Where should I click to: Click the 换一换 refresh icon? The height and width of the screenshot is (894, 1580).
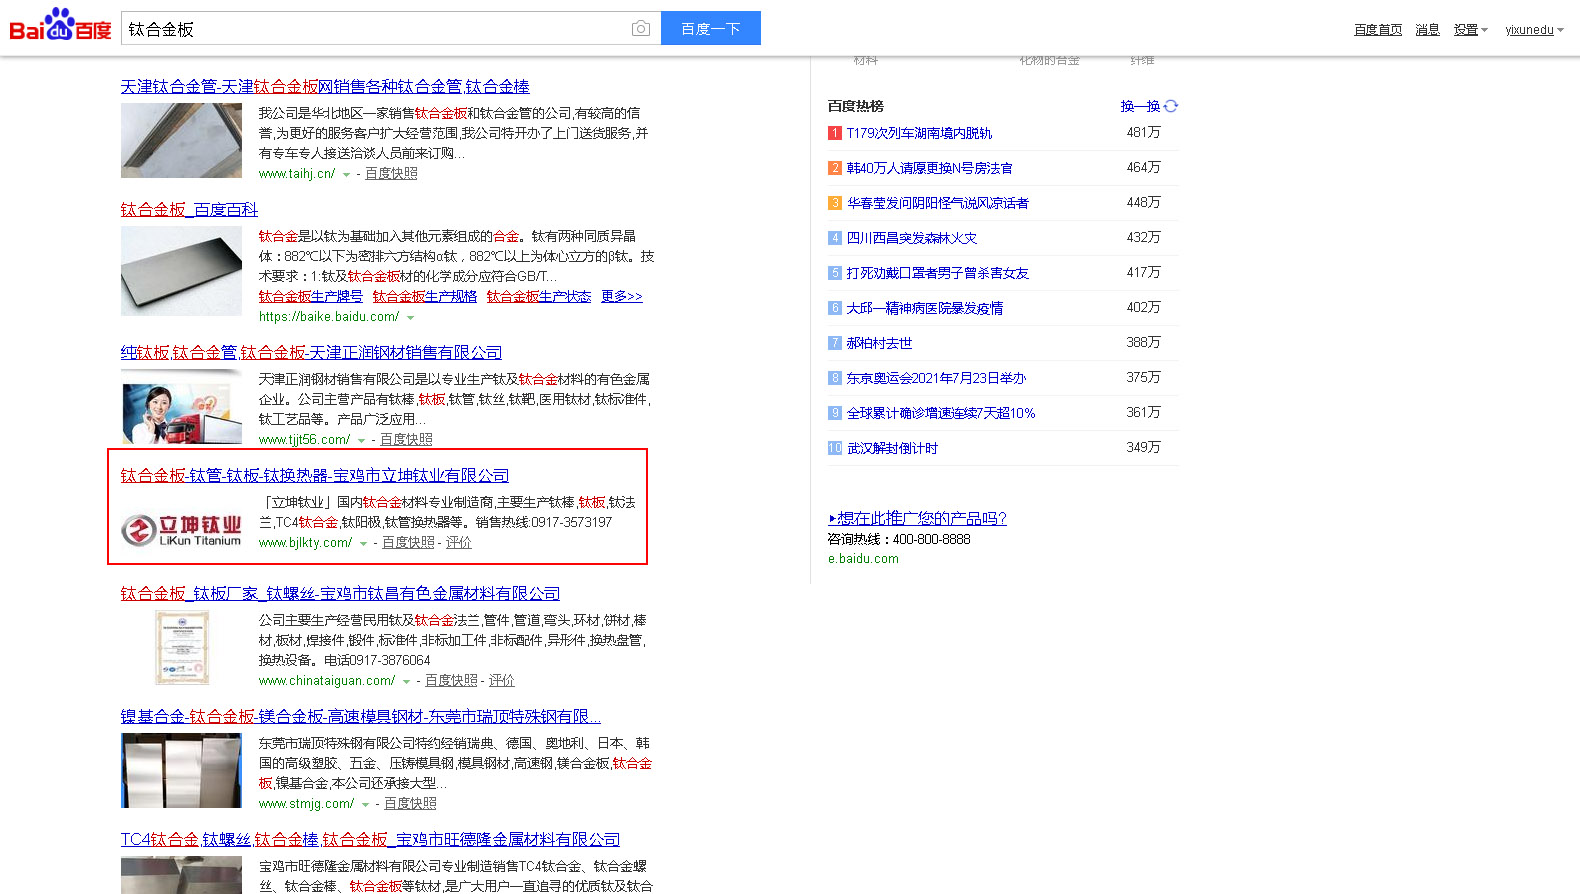(1171, 106)
